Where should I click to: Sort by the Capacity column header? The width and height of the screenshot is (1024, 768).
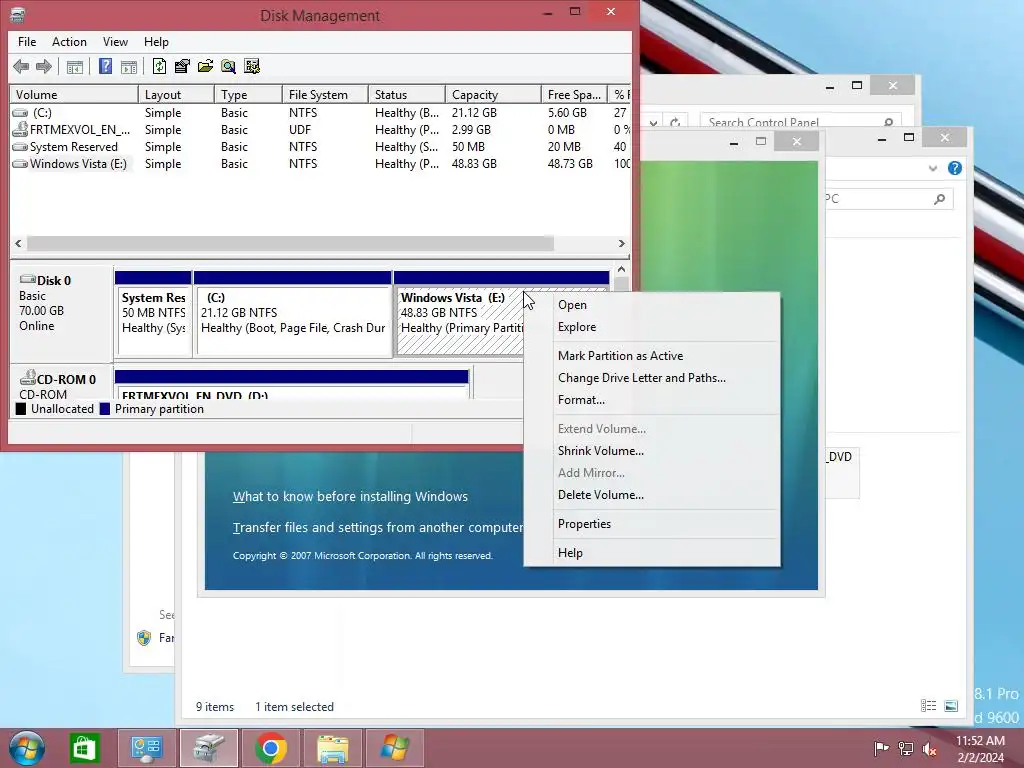493,95
